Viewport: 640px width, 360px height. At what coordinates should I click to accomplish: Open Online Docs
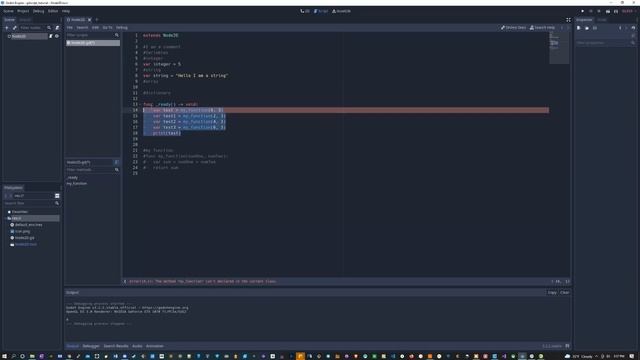(513, 28)
